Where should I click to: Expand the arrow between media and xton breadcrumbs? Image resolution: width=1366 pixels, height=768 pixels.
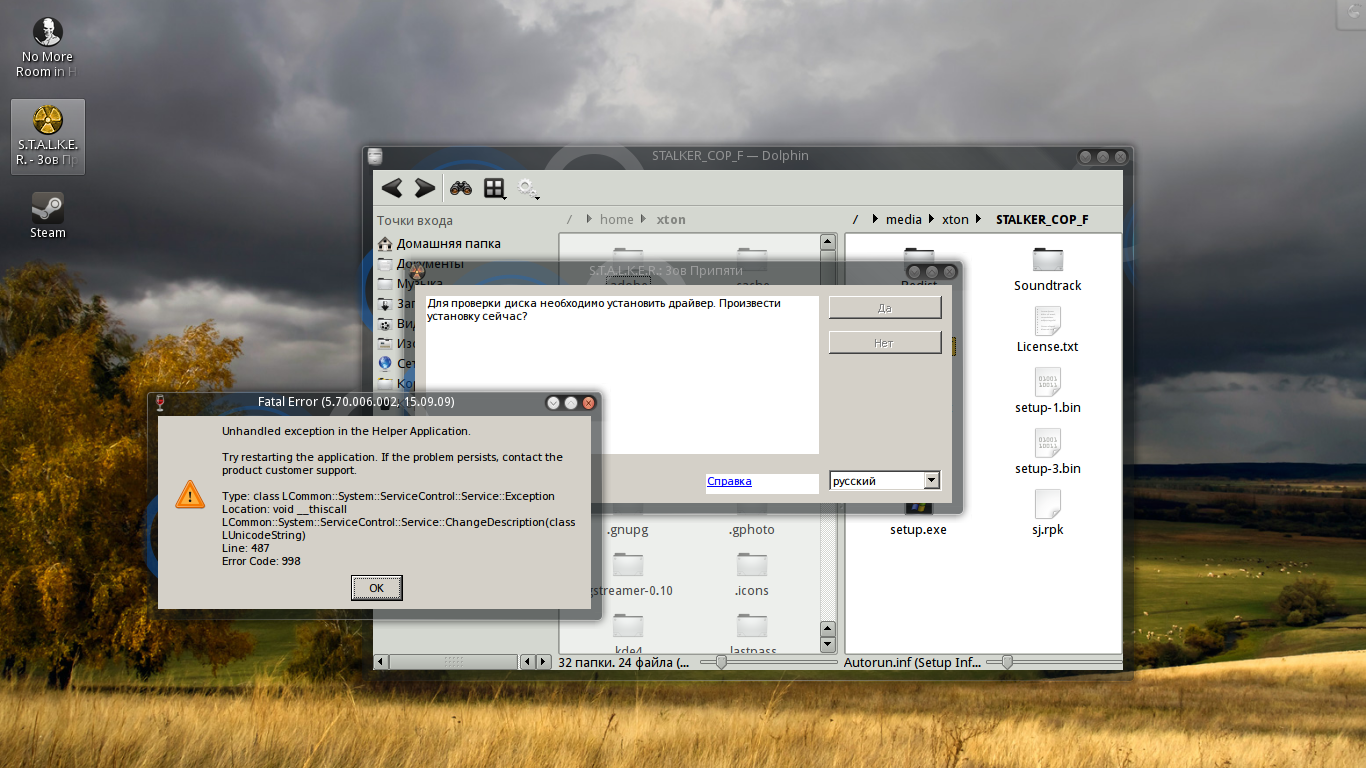point(931,220)
